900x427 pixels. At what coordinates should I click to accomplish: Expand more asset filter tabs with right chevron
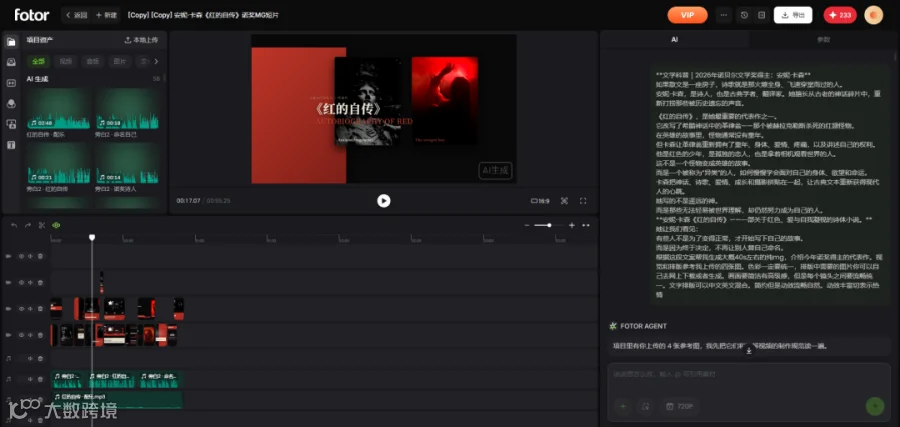156,61
